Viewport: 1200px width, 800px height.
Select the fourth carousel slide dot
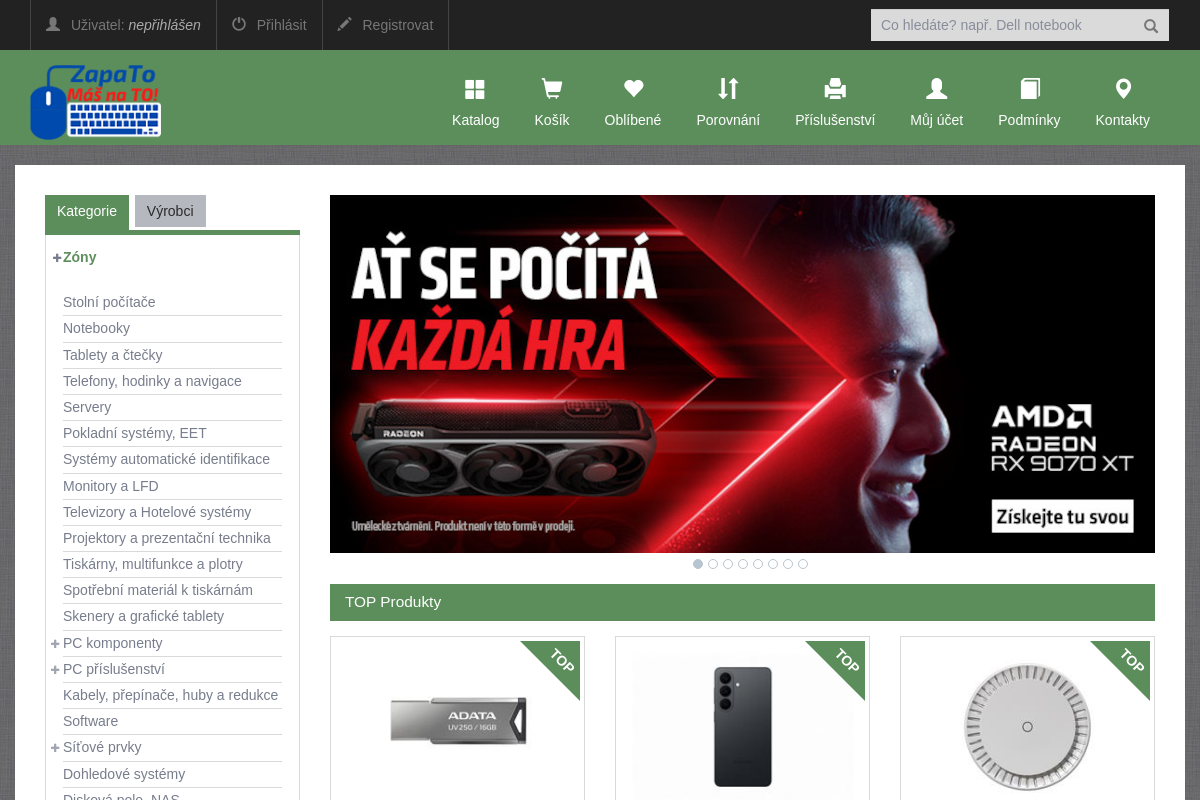[x=743, y=564]
